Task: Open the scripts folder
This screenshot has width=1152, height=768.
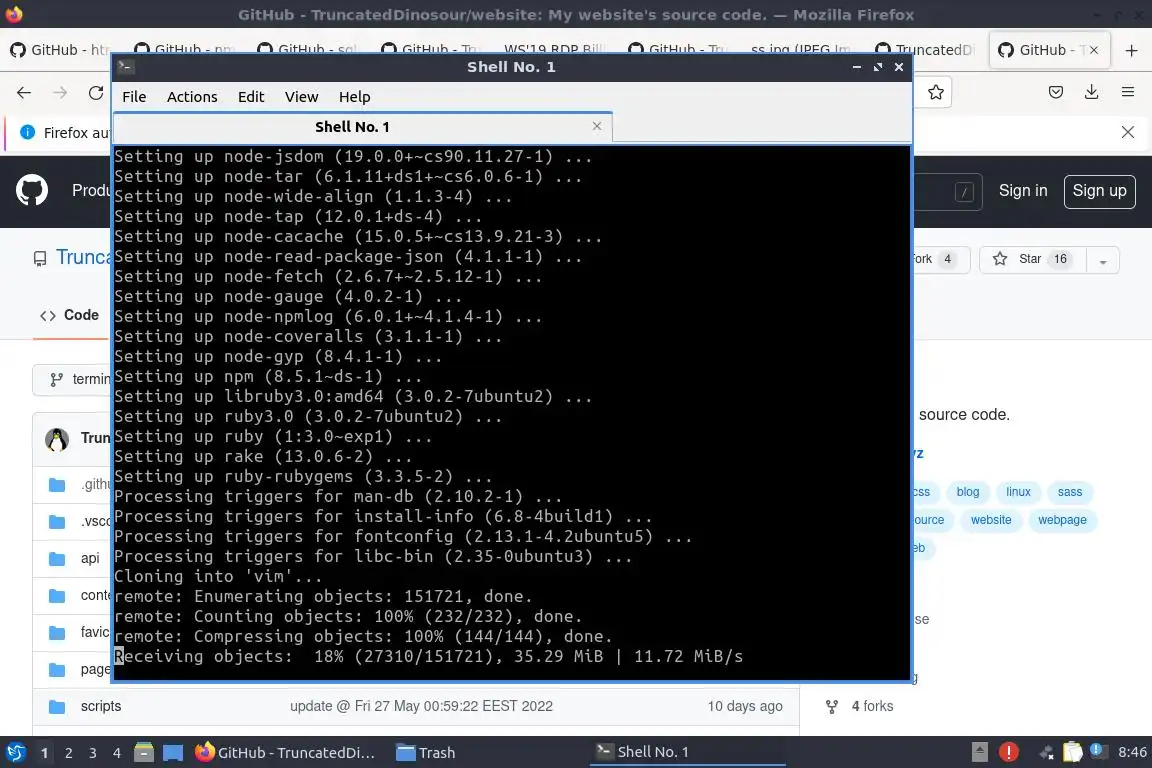Action: [101, 706]
